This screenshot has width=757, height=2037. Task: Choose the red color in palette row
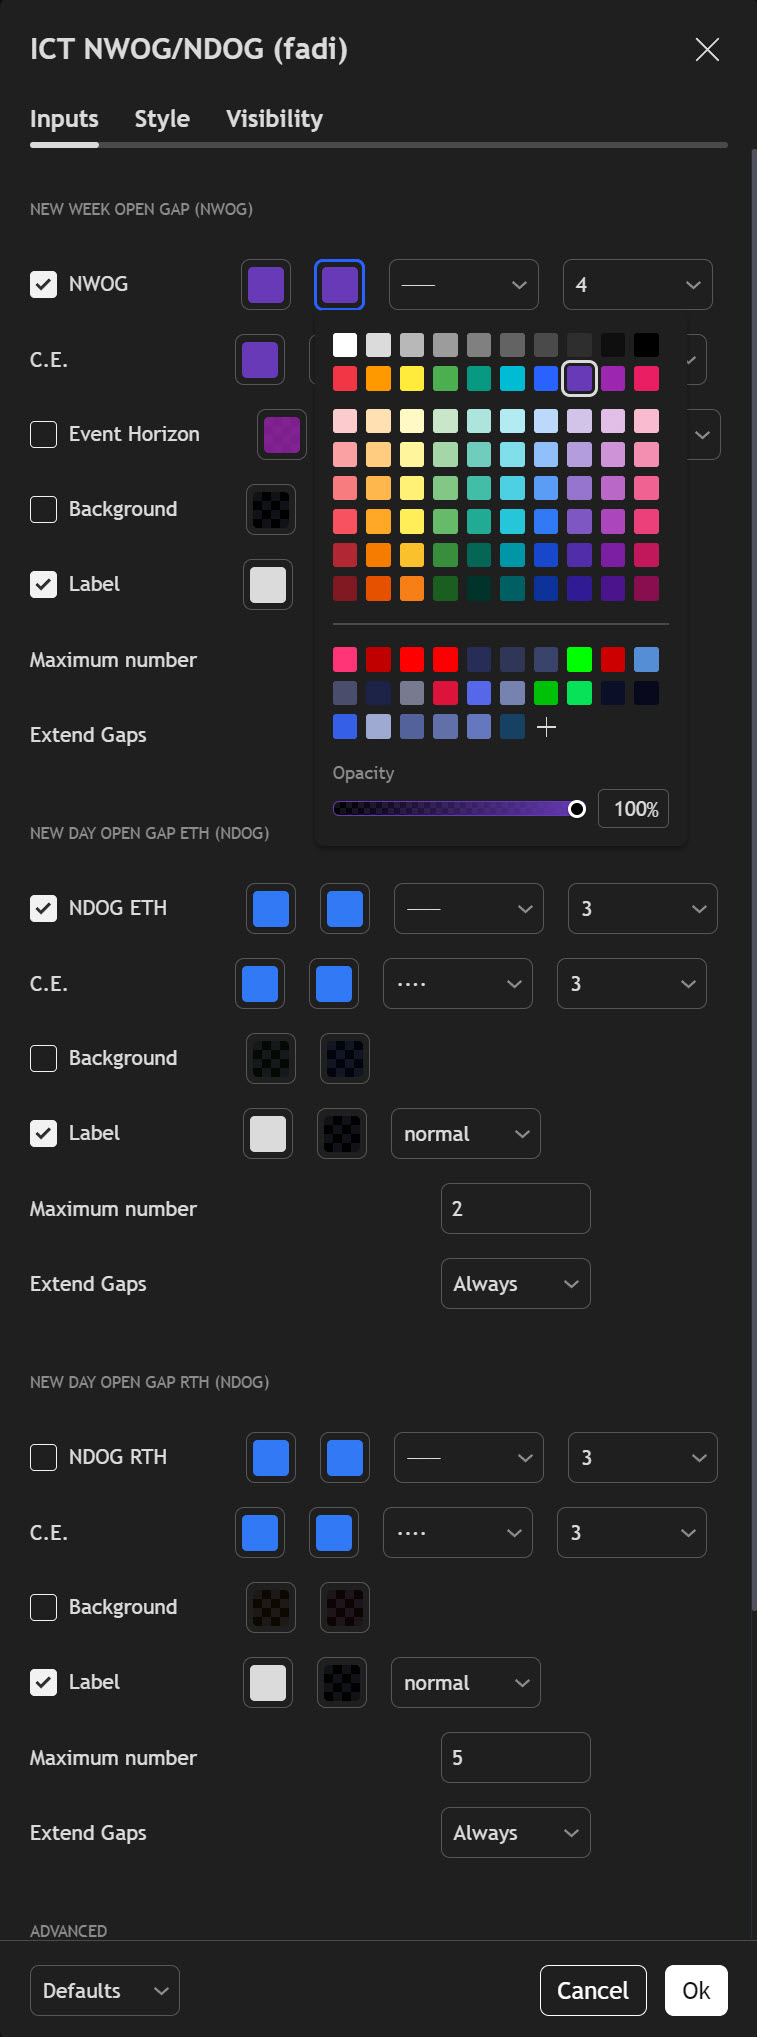[345, 378]
